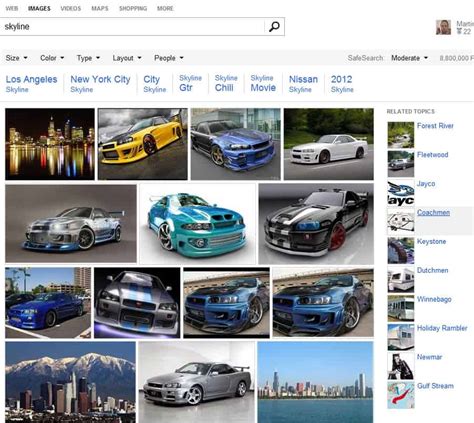The height and width of the screenshot is (423, 474).
Task: Expand the Layout filter dropdown
Action: click(127, 58)
